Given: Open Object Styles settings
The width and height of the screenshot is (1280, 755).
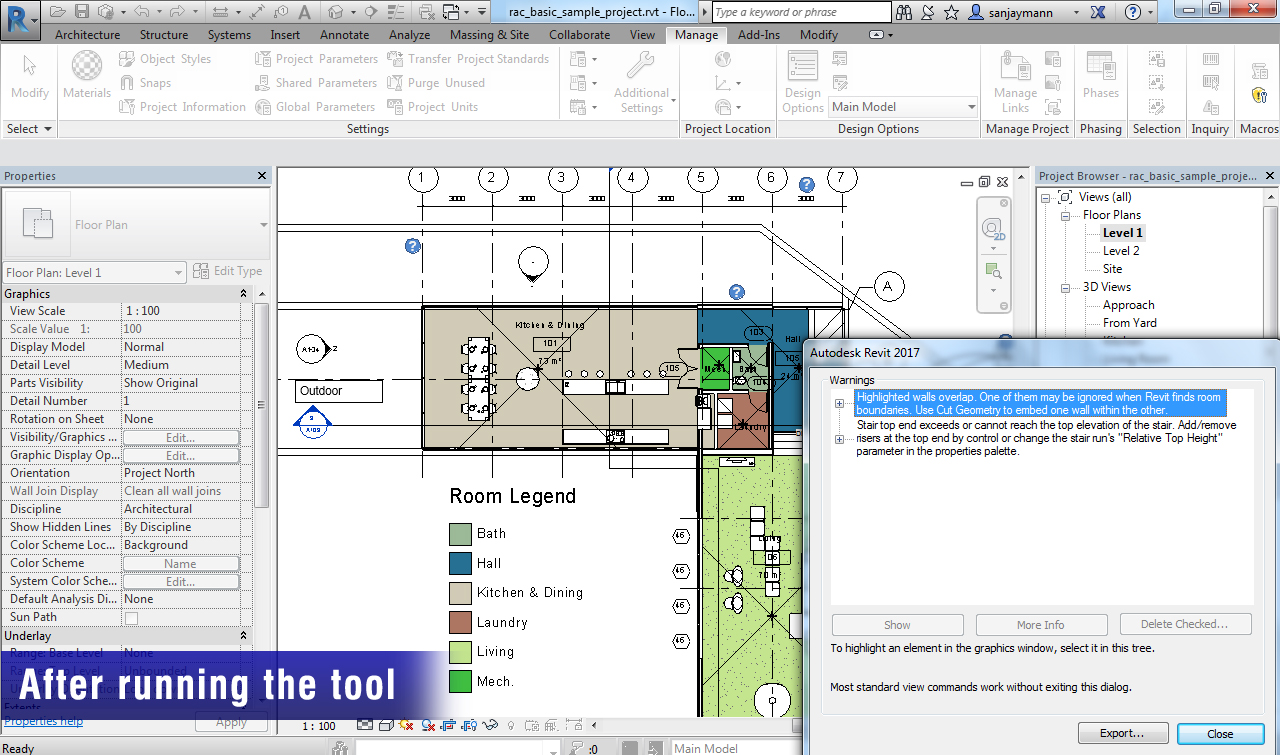Looking at the screenshot, I should point(165,59).
